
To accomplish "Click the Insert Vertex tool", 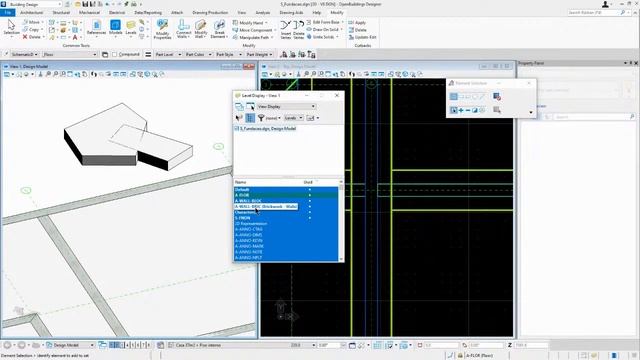I will [x=286, y=29].
